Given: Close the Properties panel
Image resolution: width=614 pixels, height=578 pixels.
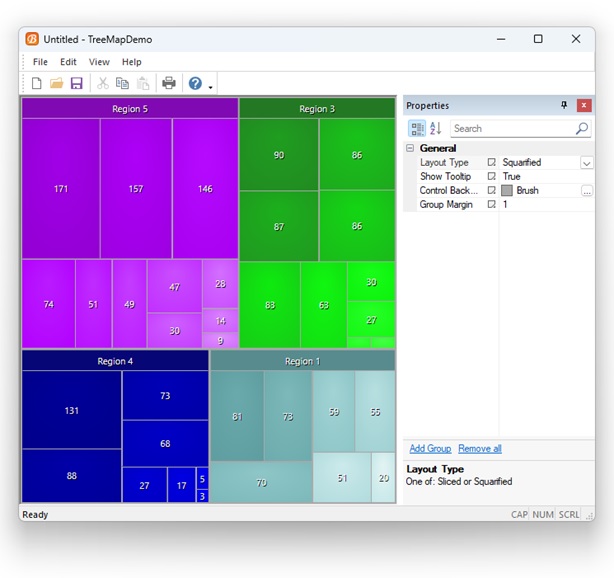Looking at the screenshot, I should pos(584,105).
